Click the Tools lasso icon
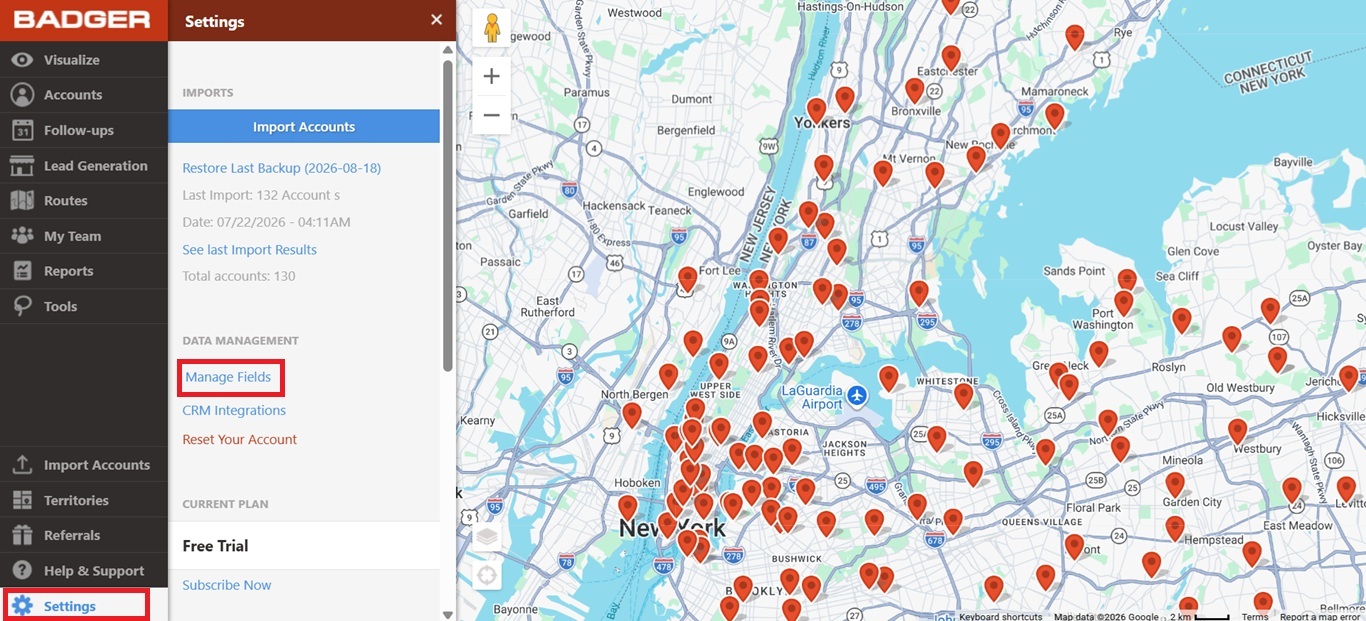The width and height of the screenshot is (1366, 621). (22, 306)
